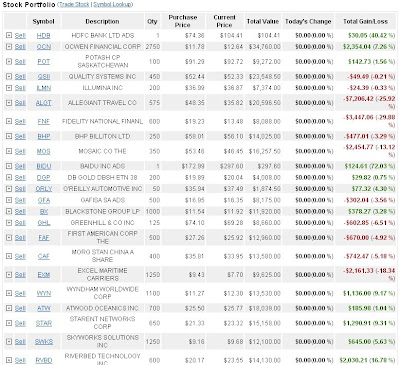Expand the HDB row details
Viewport: 400px width, 365px height.
9,35
